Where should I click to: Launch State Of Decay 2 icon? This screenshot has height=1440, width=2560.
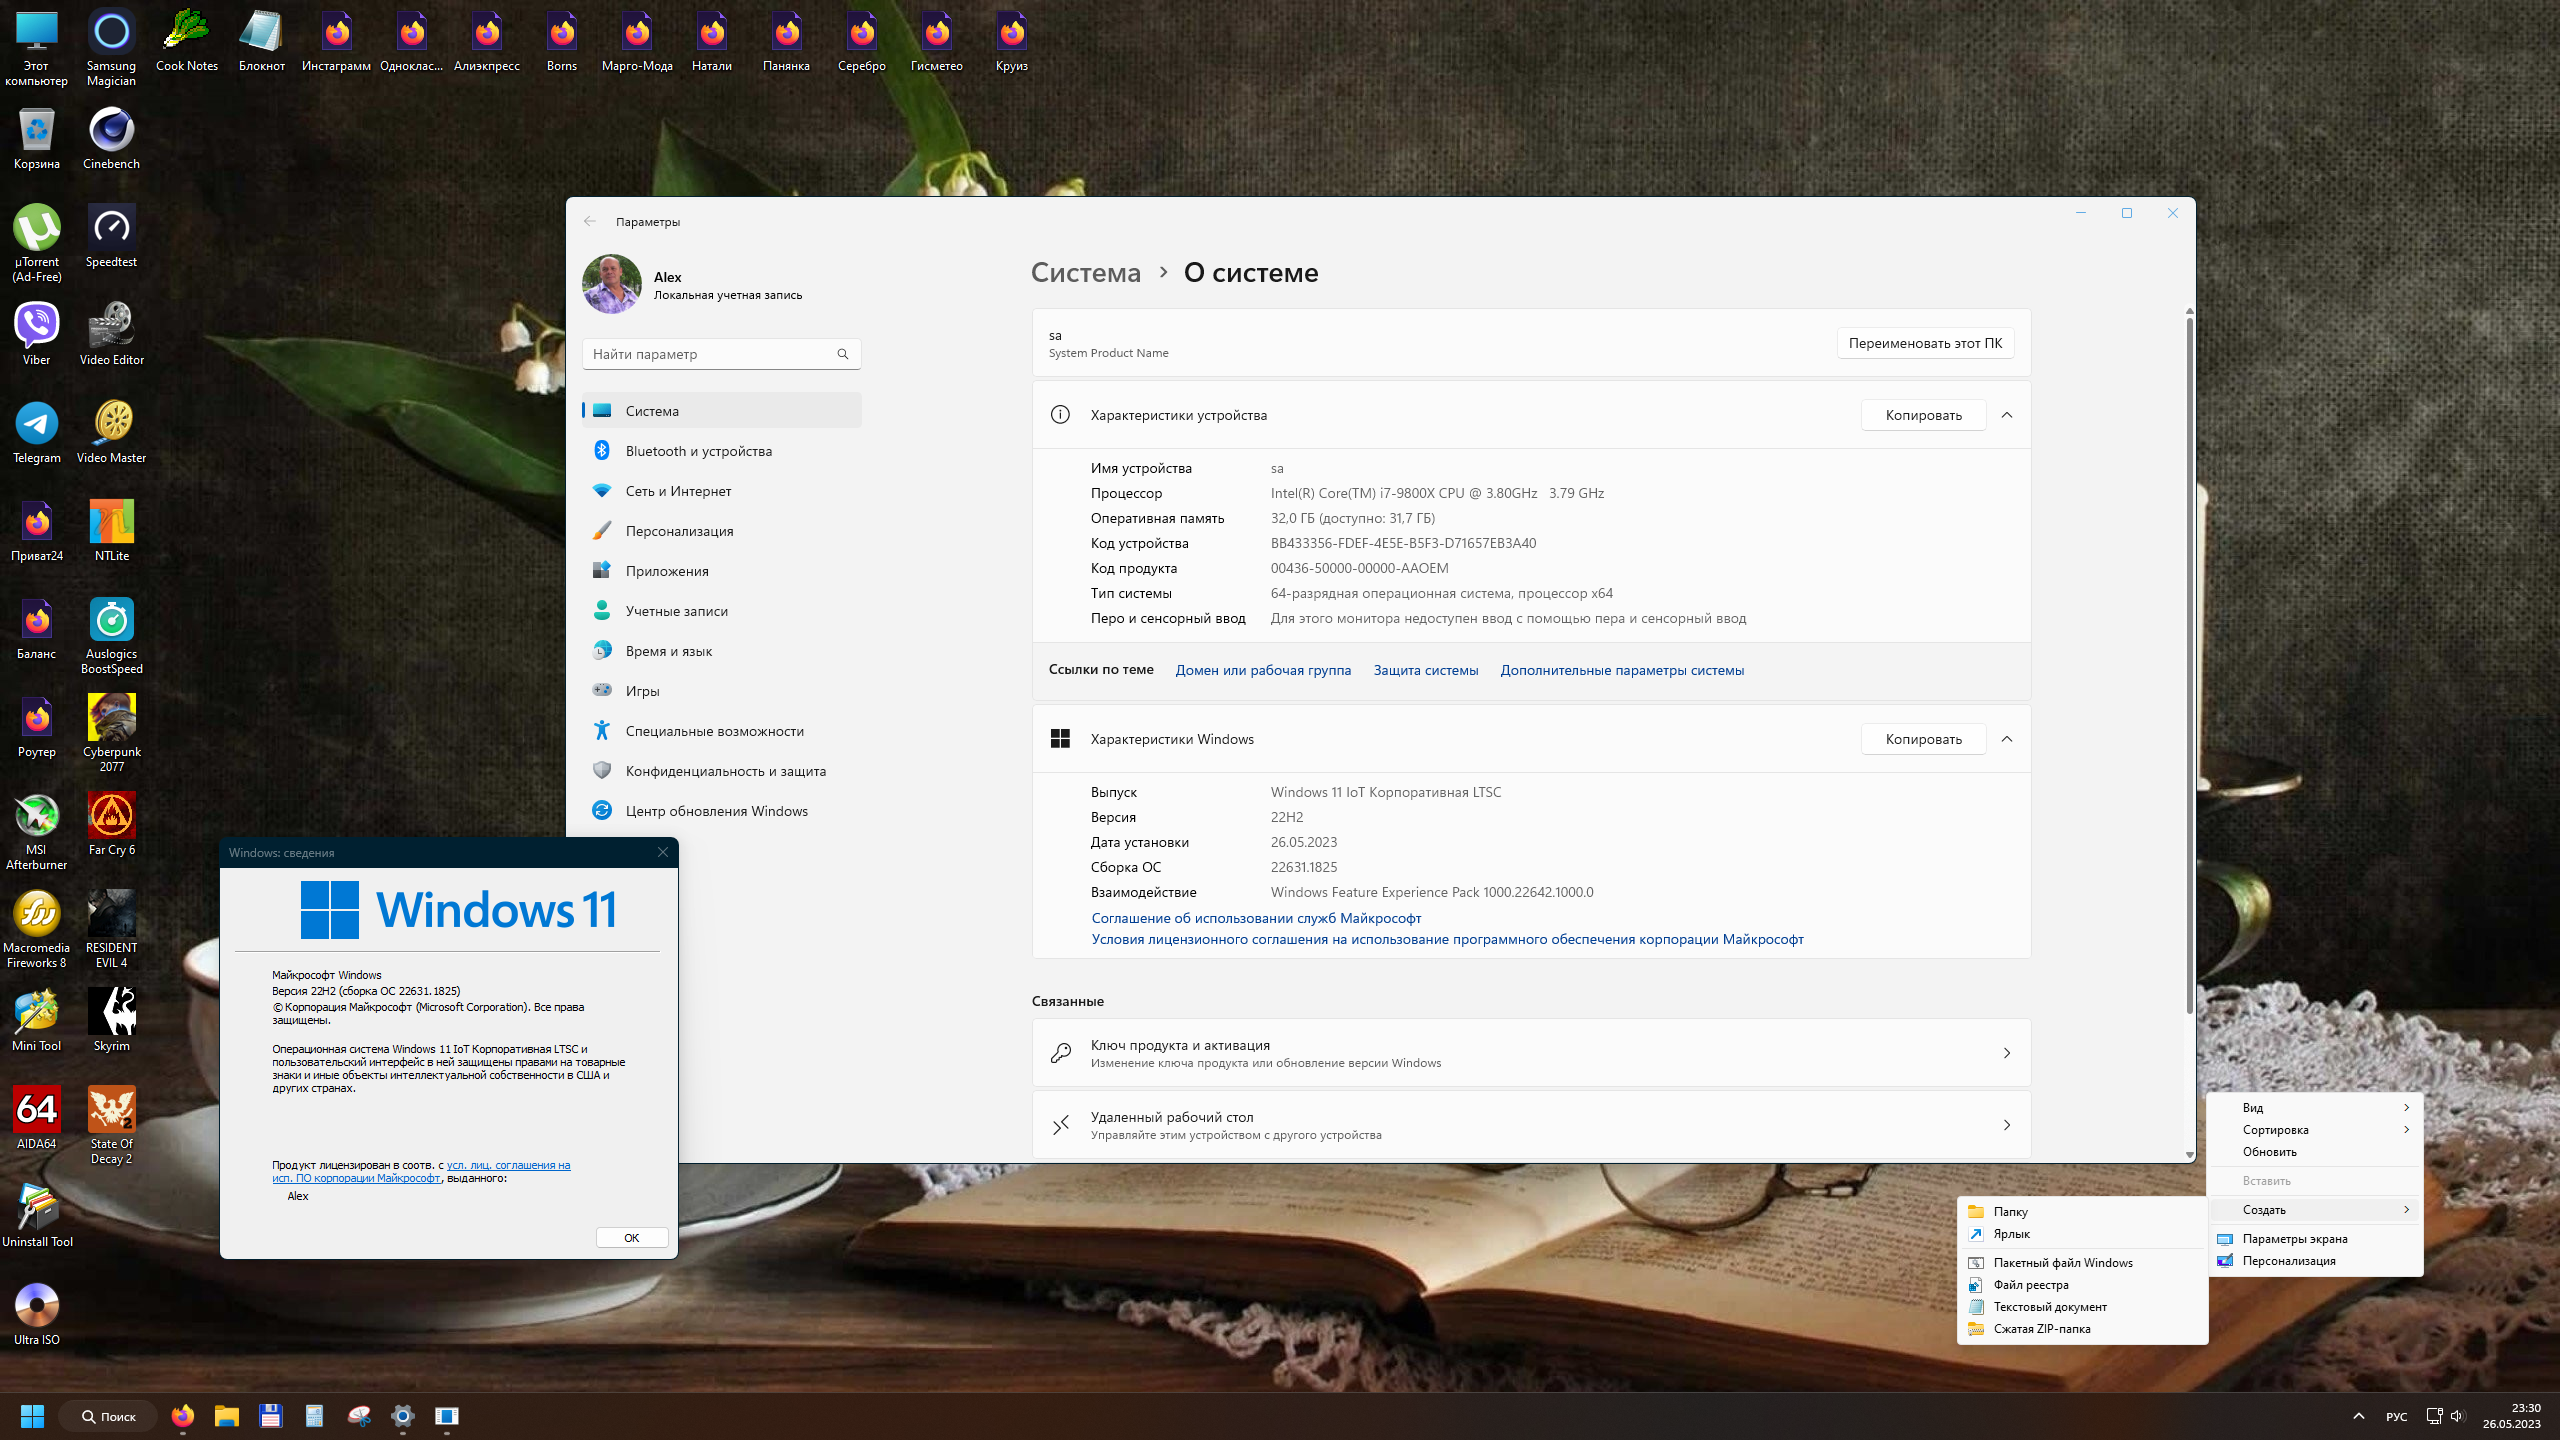click(111, 1125)
